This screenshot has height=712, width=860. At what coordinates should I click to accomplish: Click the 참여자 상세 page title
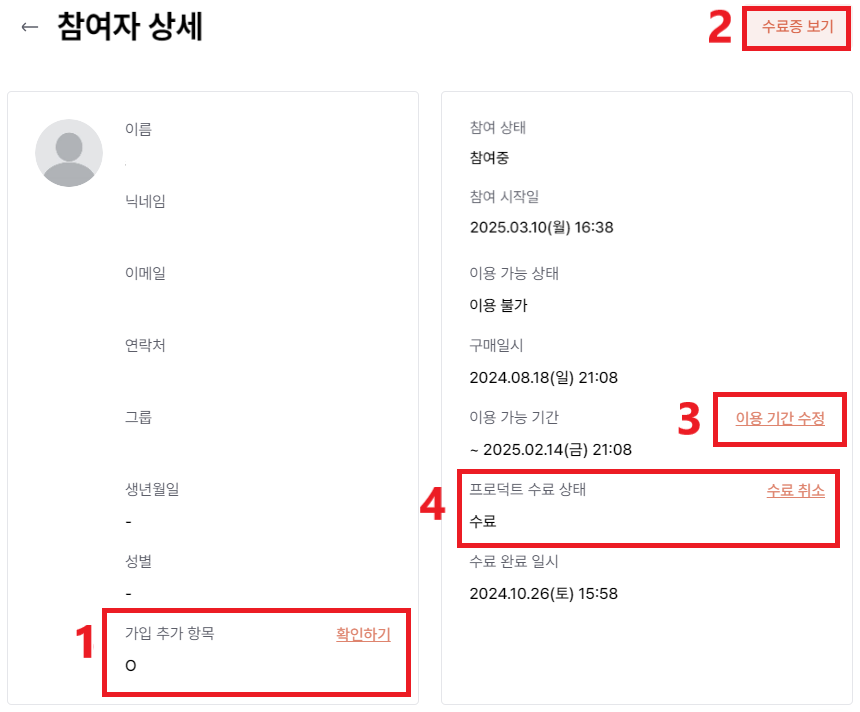coord(130,26)
